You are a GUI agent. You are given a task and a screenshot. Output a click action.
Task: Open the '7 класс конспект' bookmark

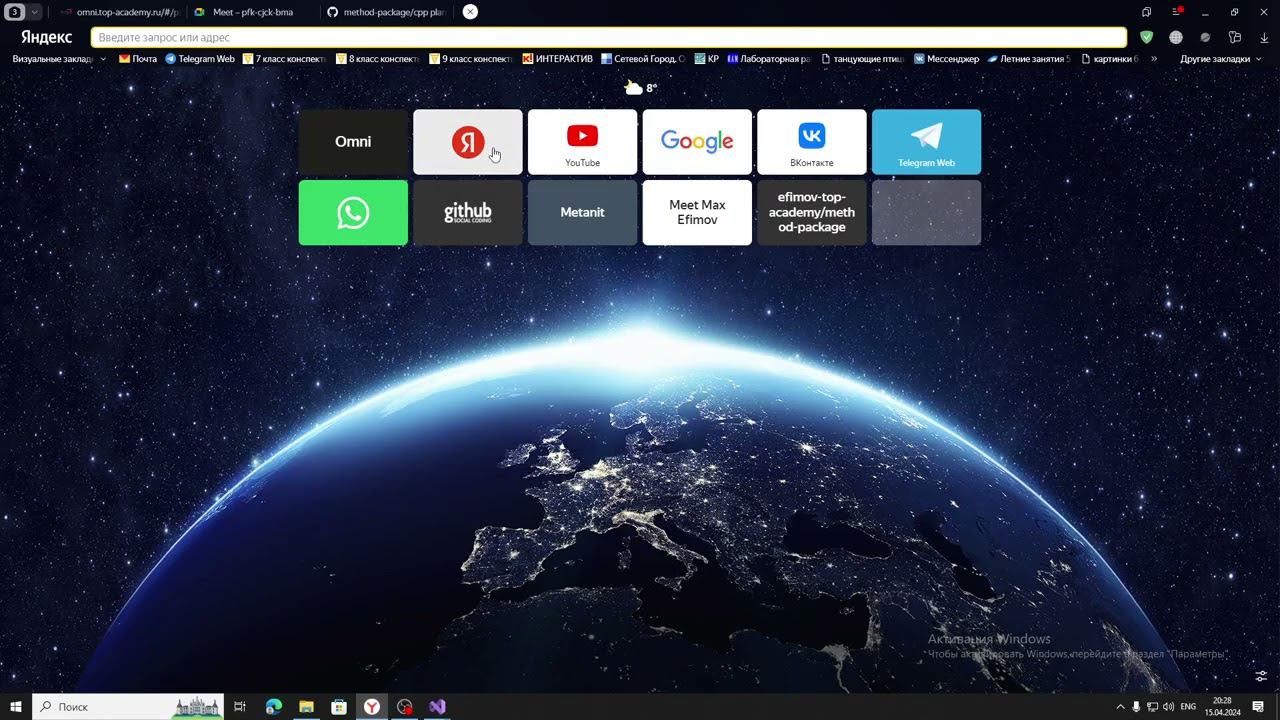click(285, 59)
